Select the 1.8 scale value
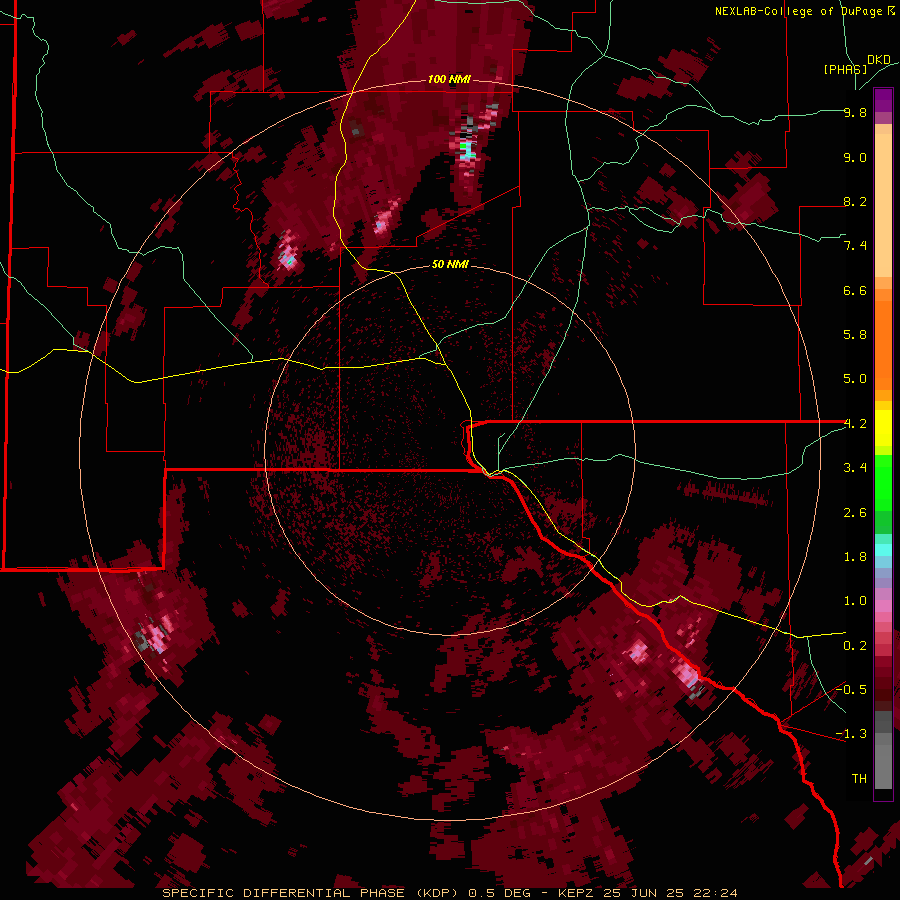Image resolution: width=900 pixels, height=900 pixels. 855,557
